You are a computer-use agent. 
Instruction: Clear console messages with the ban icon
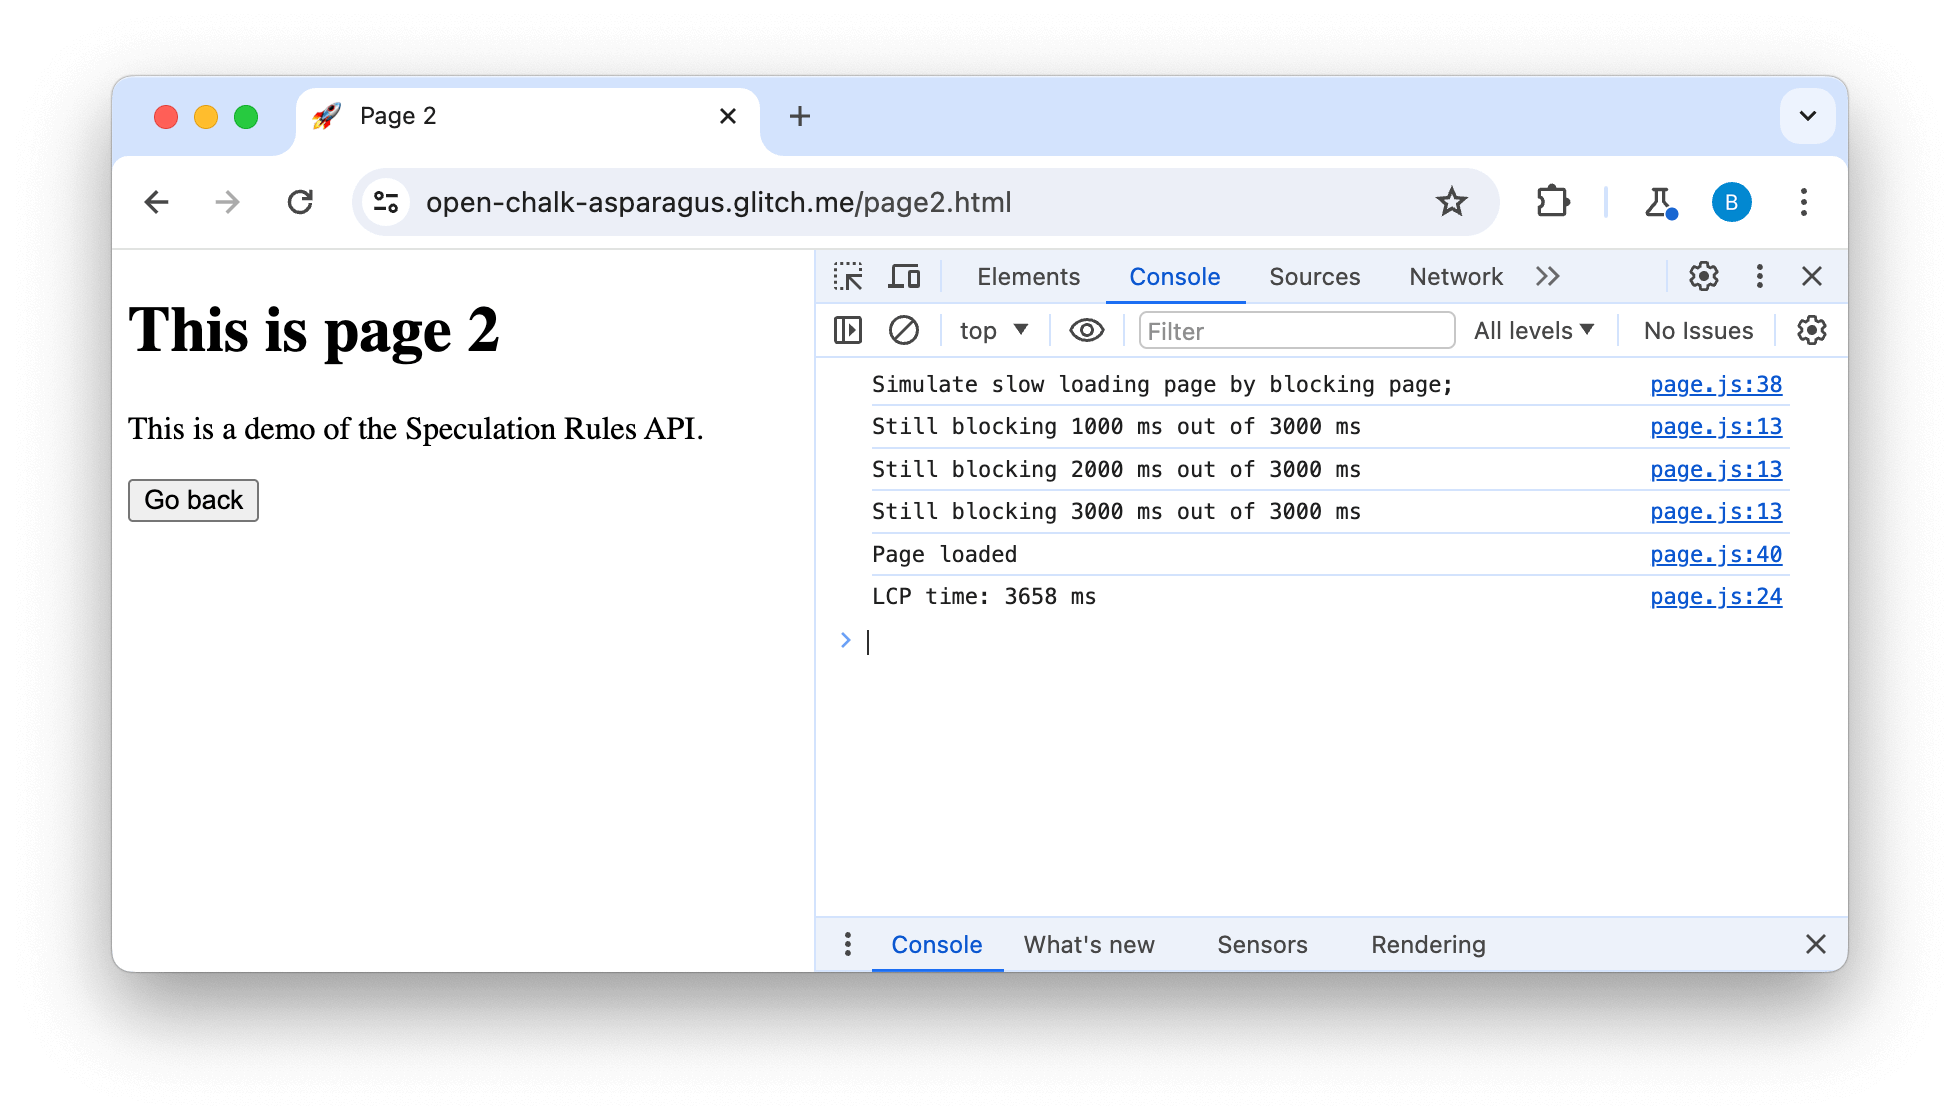pos(903,330)
